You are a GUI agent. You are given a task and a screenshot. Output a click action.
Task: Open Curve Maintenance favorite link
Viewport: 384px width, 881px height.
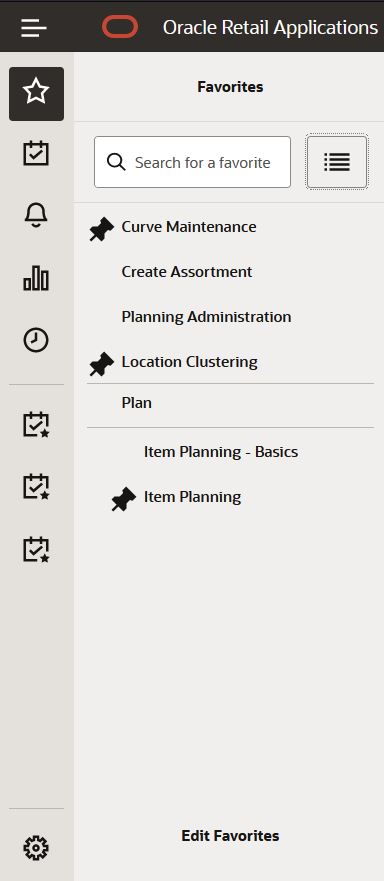(x=189, y=227)
